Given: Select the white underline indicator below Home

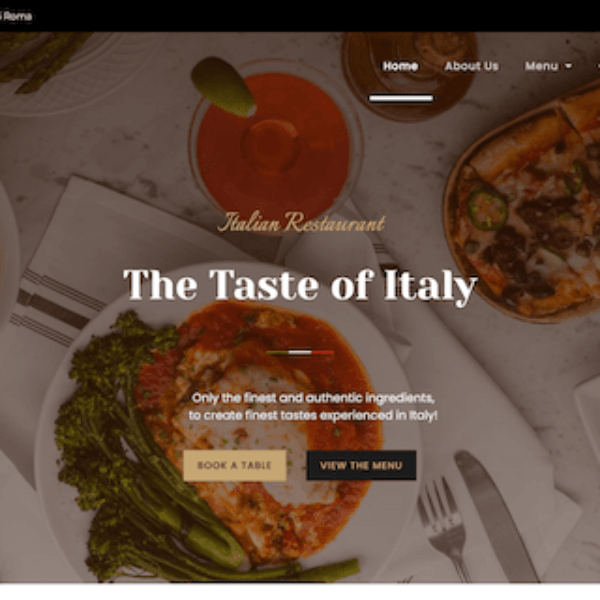Looking at the screenshot, I should [x=401, y=99].
